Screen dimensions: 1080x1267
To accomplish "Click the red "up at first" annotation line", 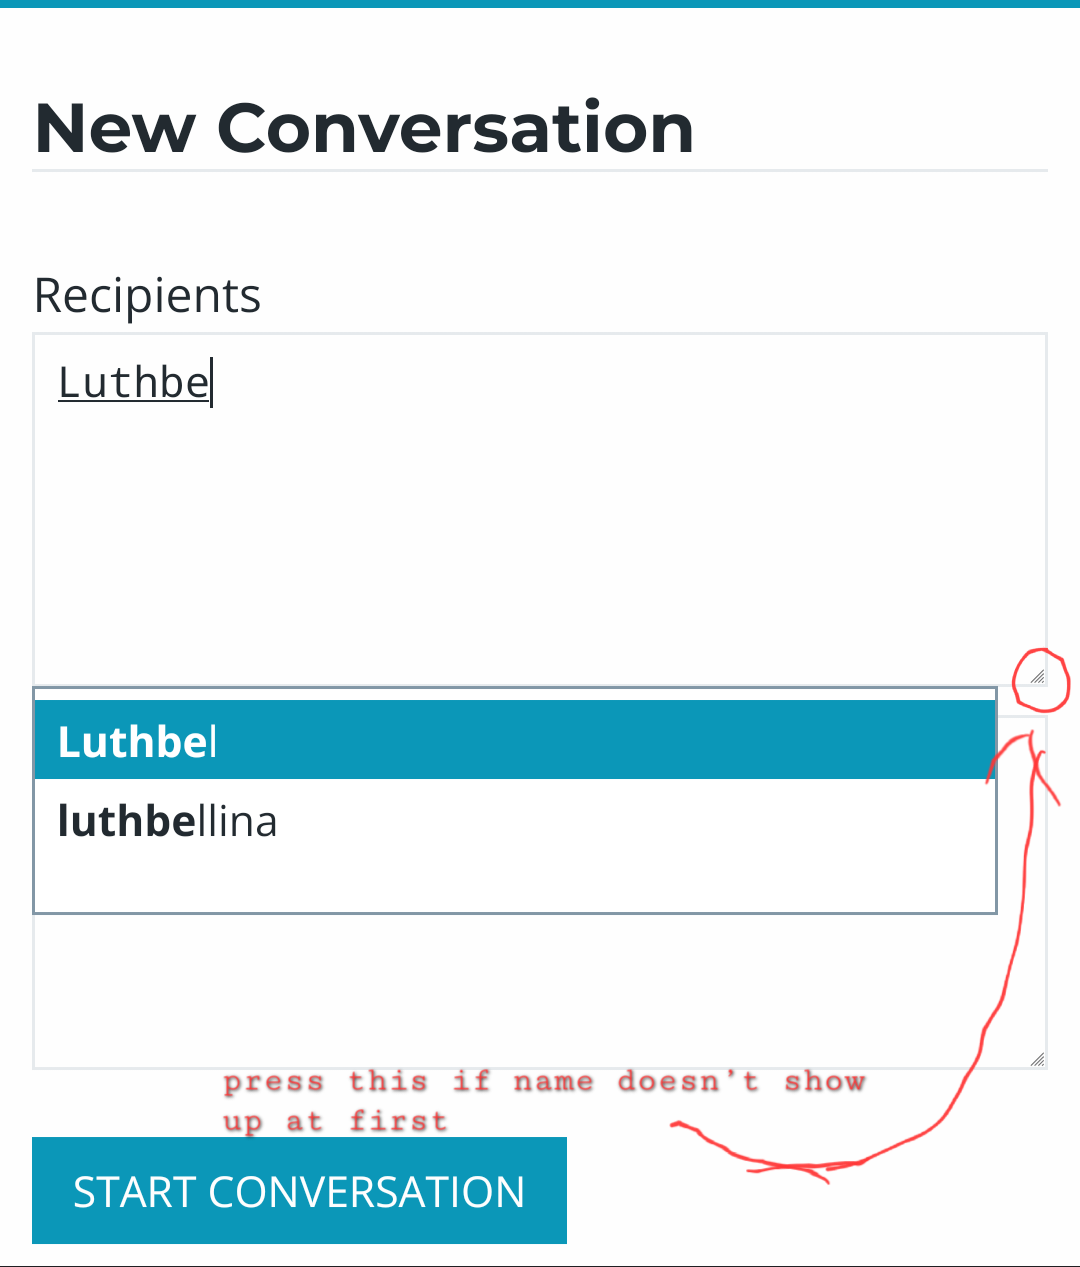I will 334,1121.
